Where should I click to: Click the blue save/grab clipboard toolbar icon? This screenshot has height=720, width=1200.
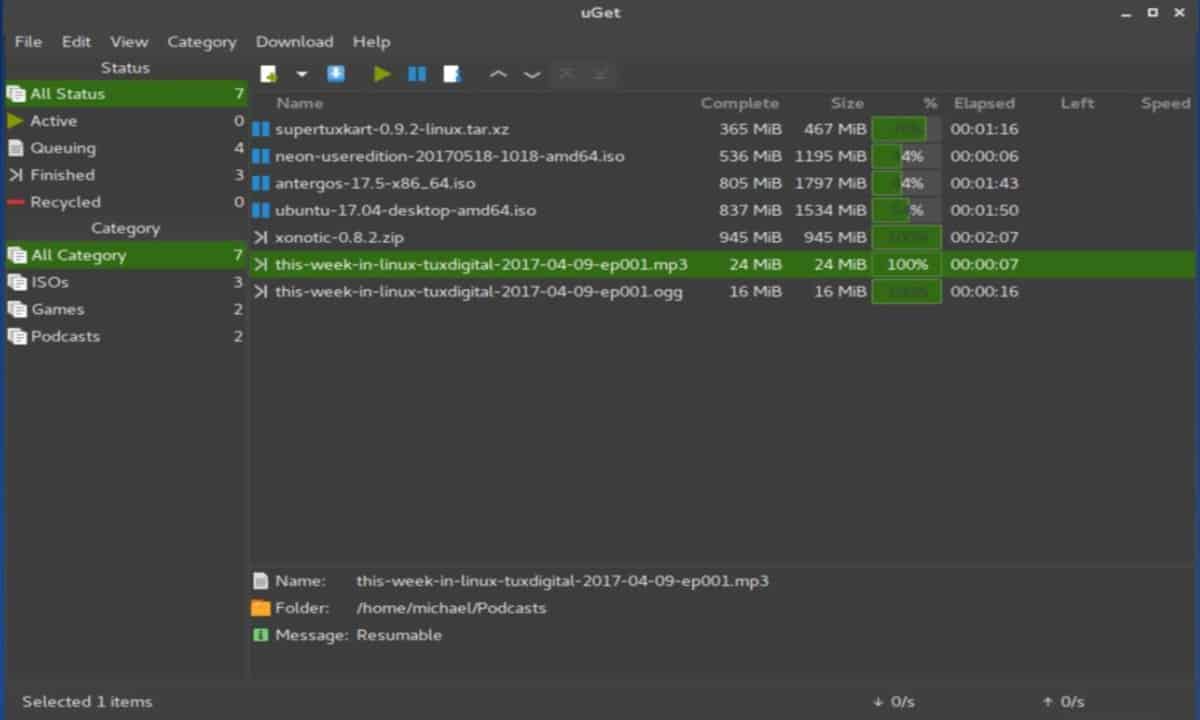336,74
